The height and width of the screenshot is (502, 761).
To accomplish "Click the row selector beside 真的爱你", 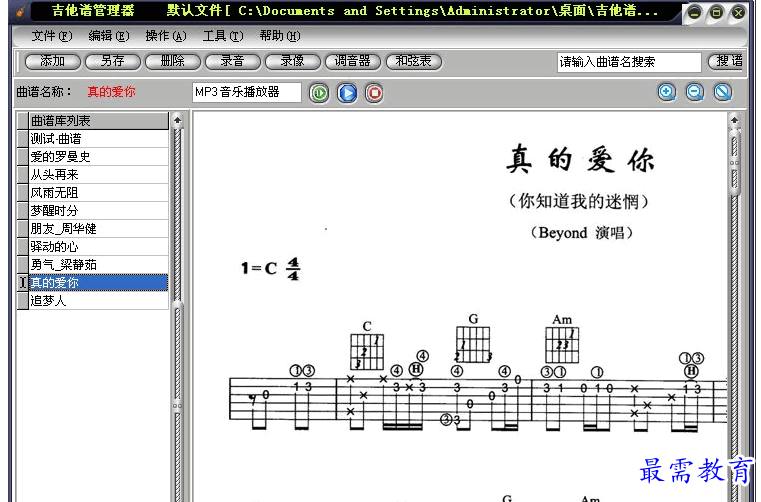I will pyautogui.click(x=23, y=283).
